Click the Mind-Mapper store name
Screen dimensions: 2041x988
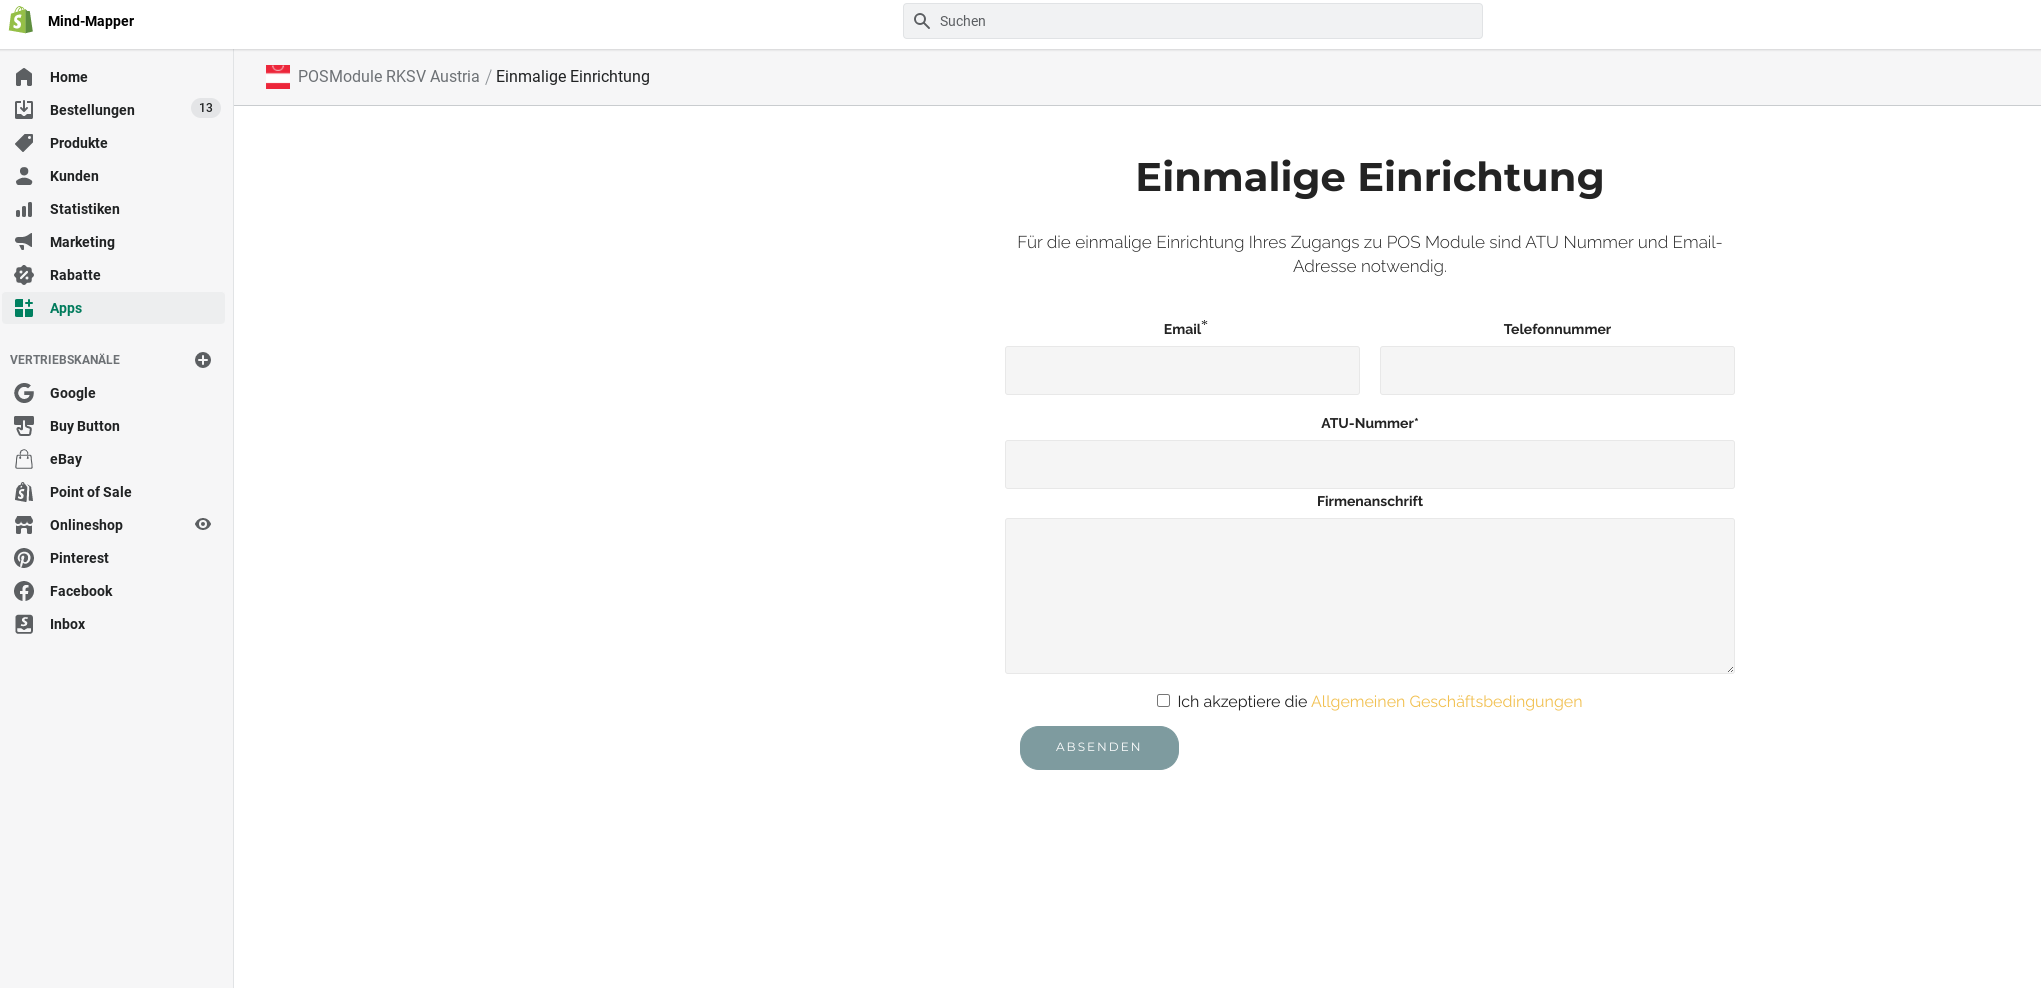click(x=91, y=21)
